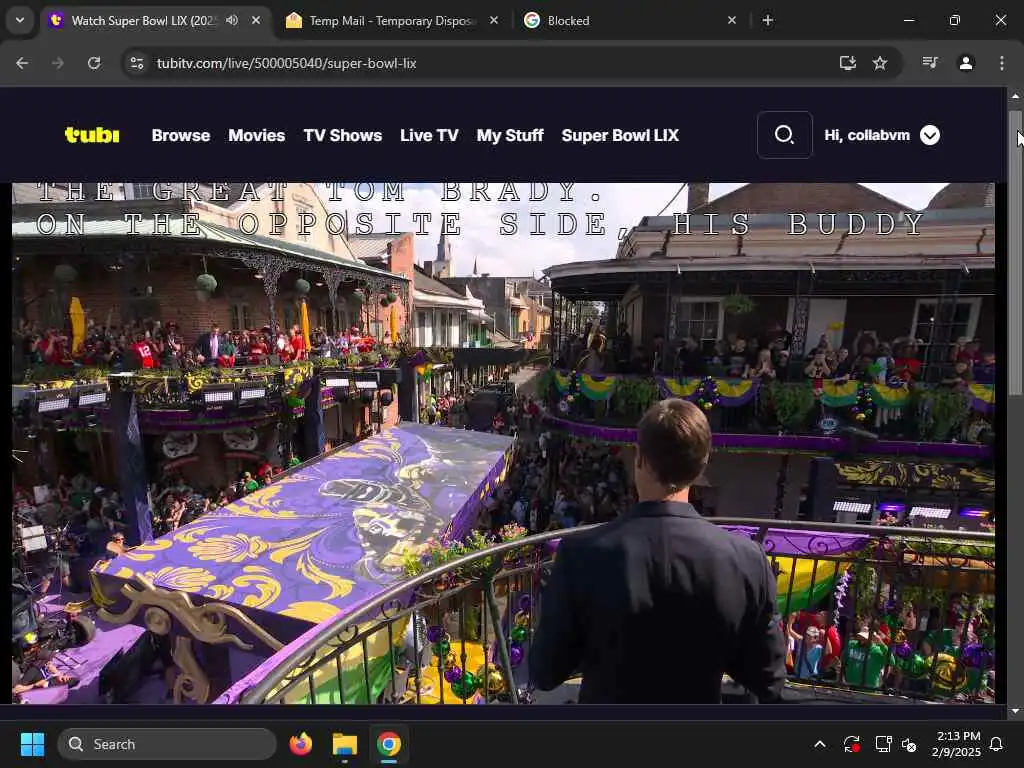
Task: Open Live TV section
Action: [x=429, y=135]
